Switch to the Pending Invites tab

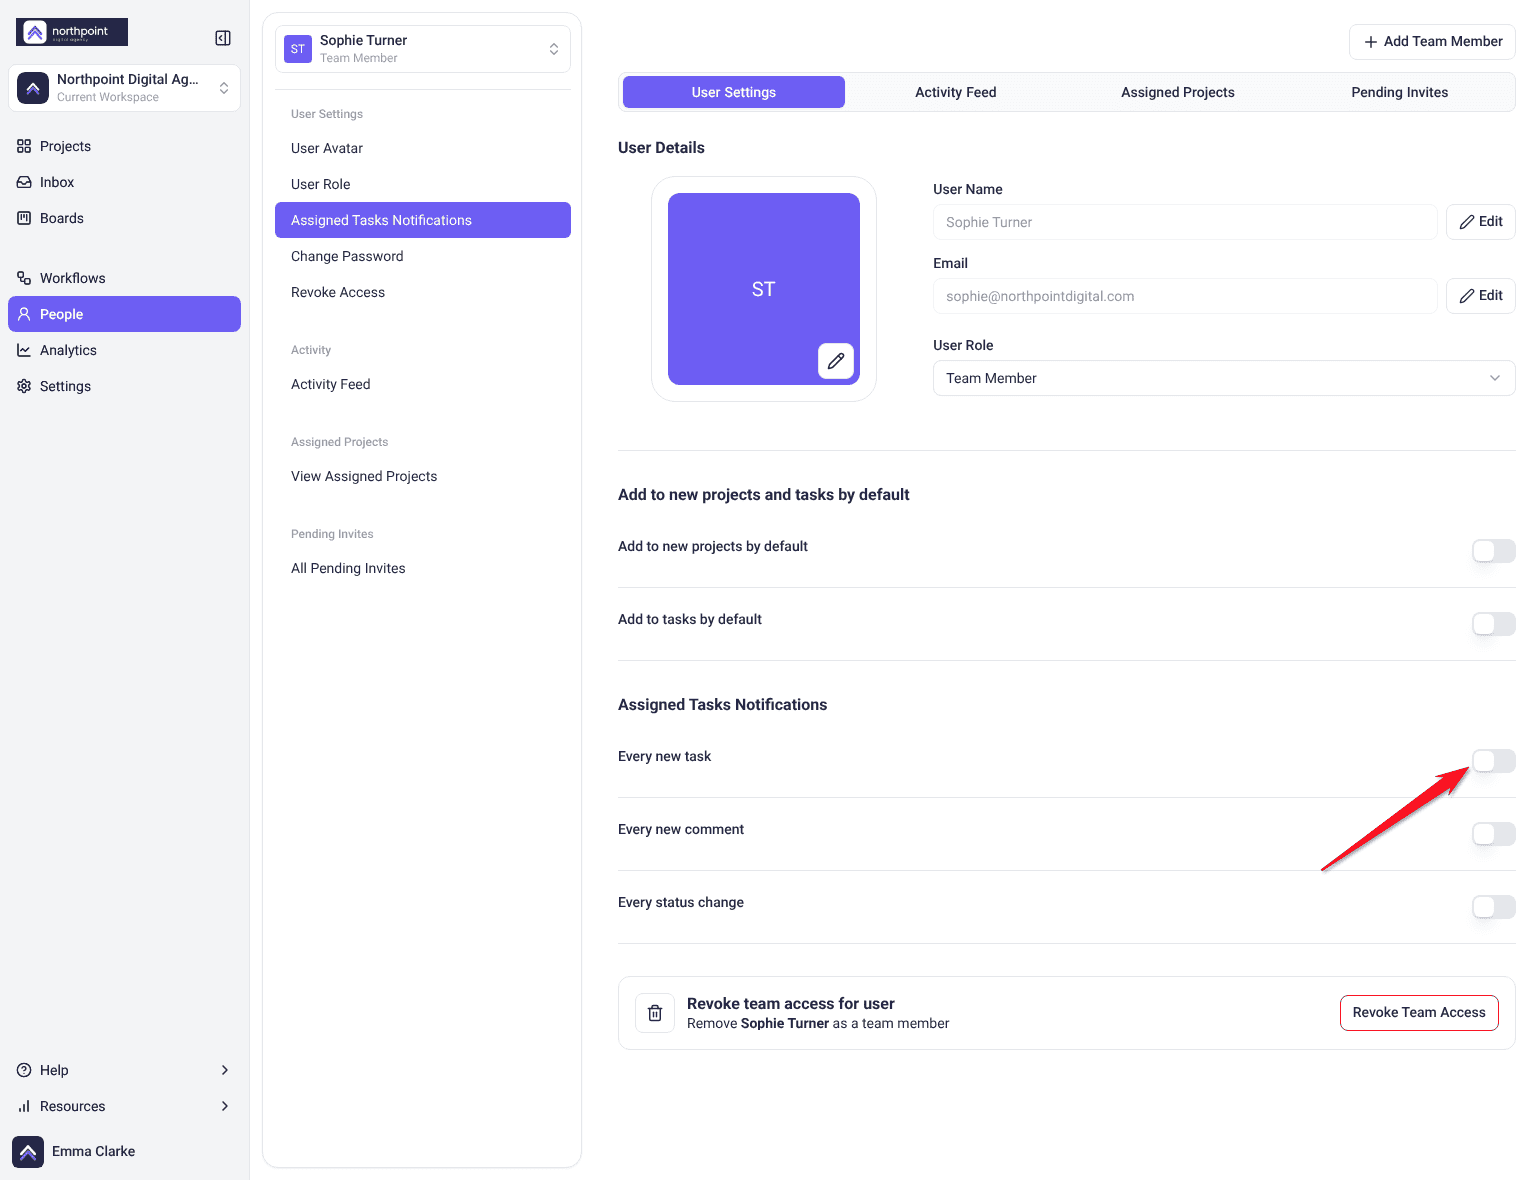pos(1400,92)
